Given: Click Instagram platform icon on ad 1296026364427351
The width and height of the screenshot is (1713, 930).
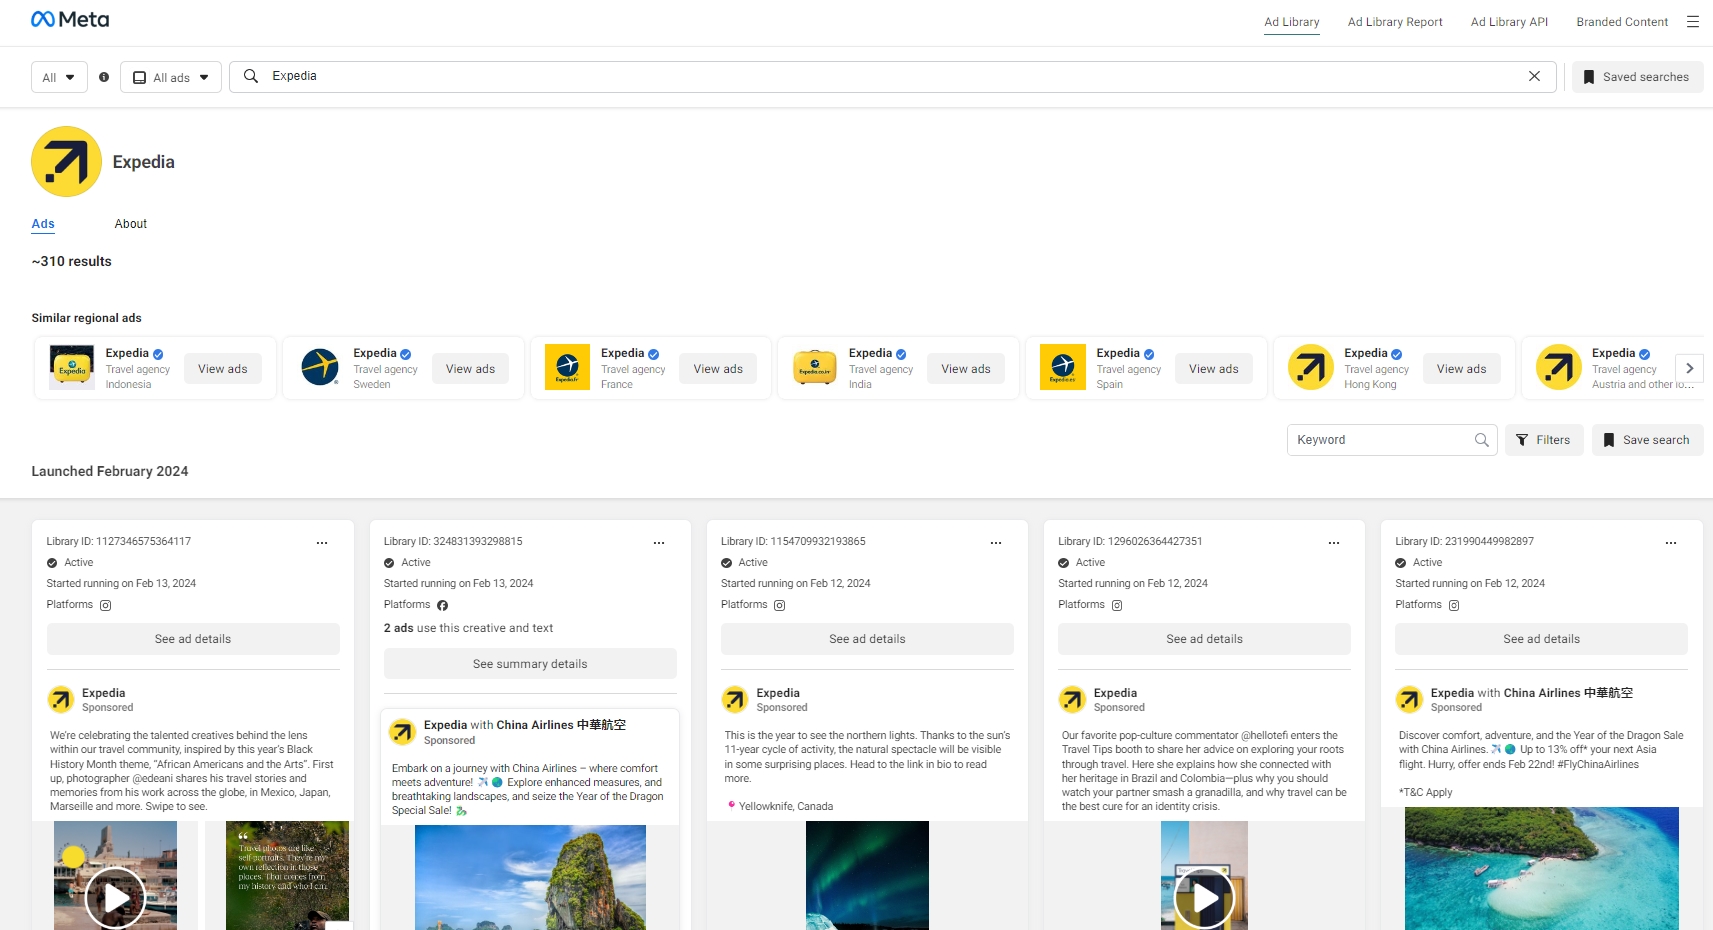Looking at the screenshot, I should [1117, 605].
